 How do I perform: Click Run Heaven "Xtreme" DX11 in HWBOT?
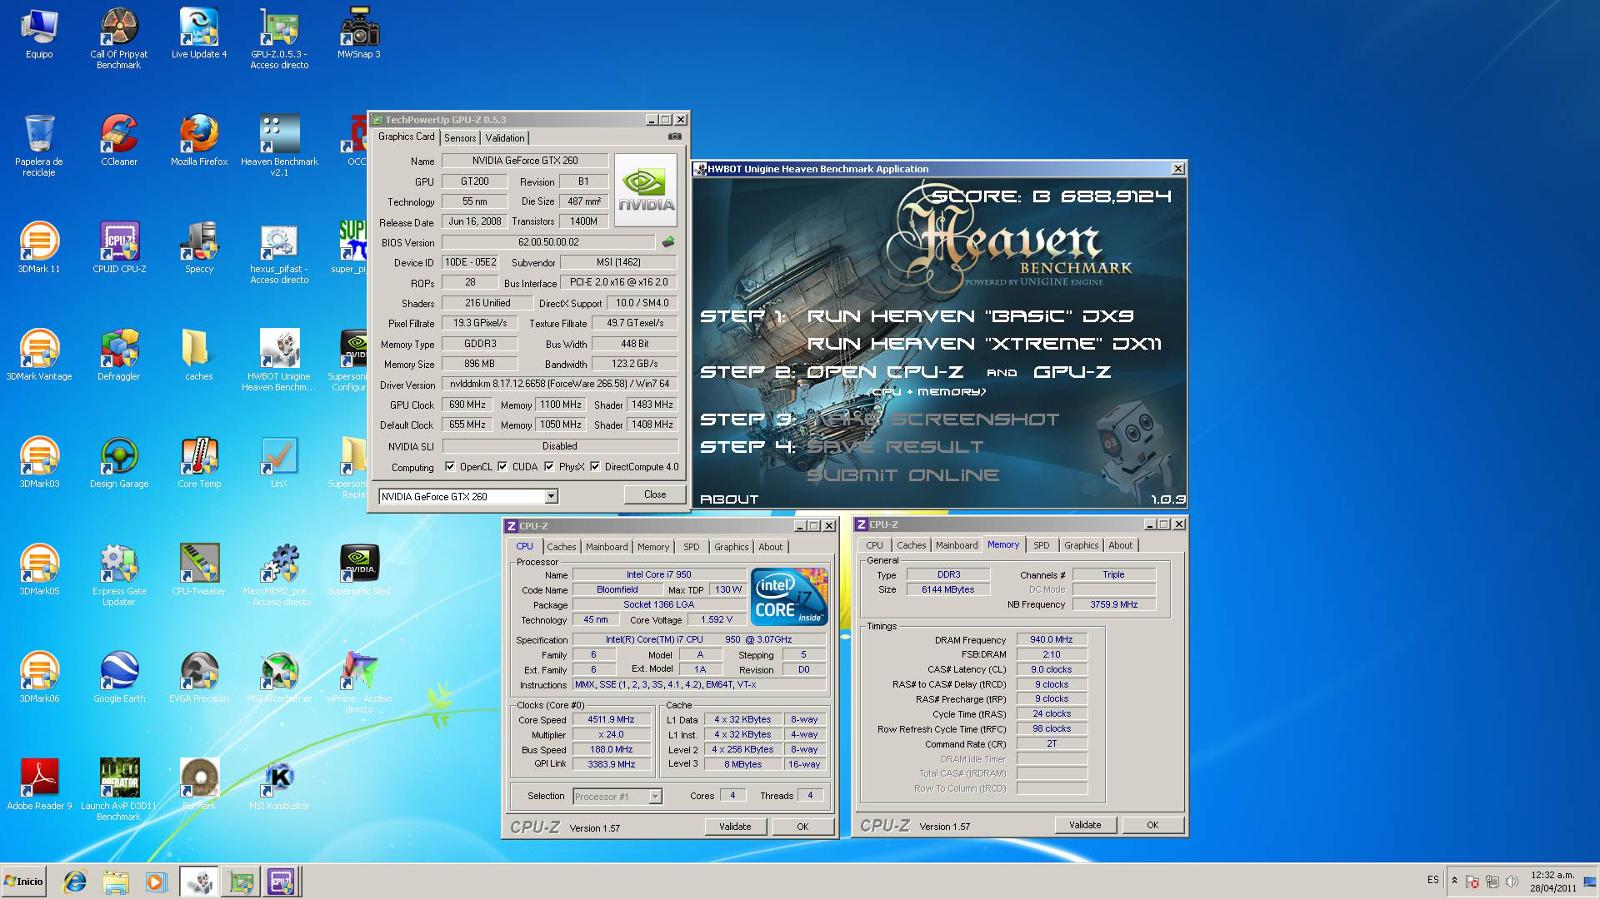984,344
